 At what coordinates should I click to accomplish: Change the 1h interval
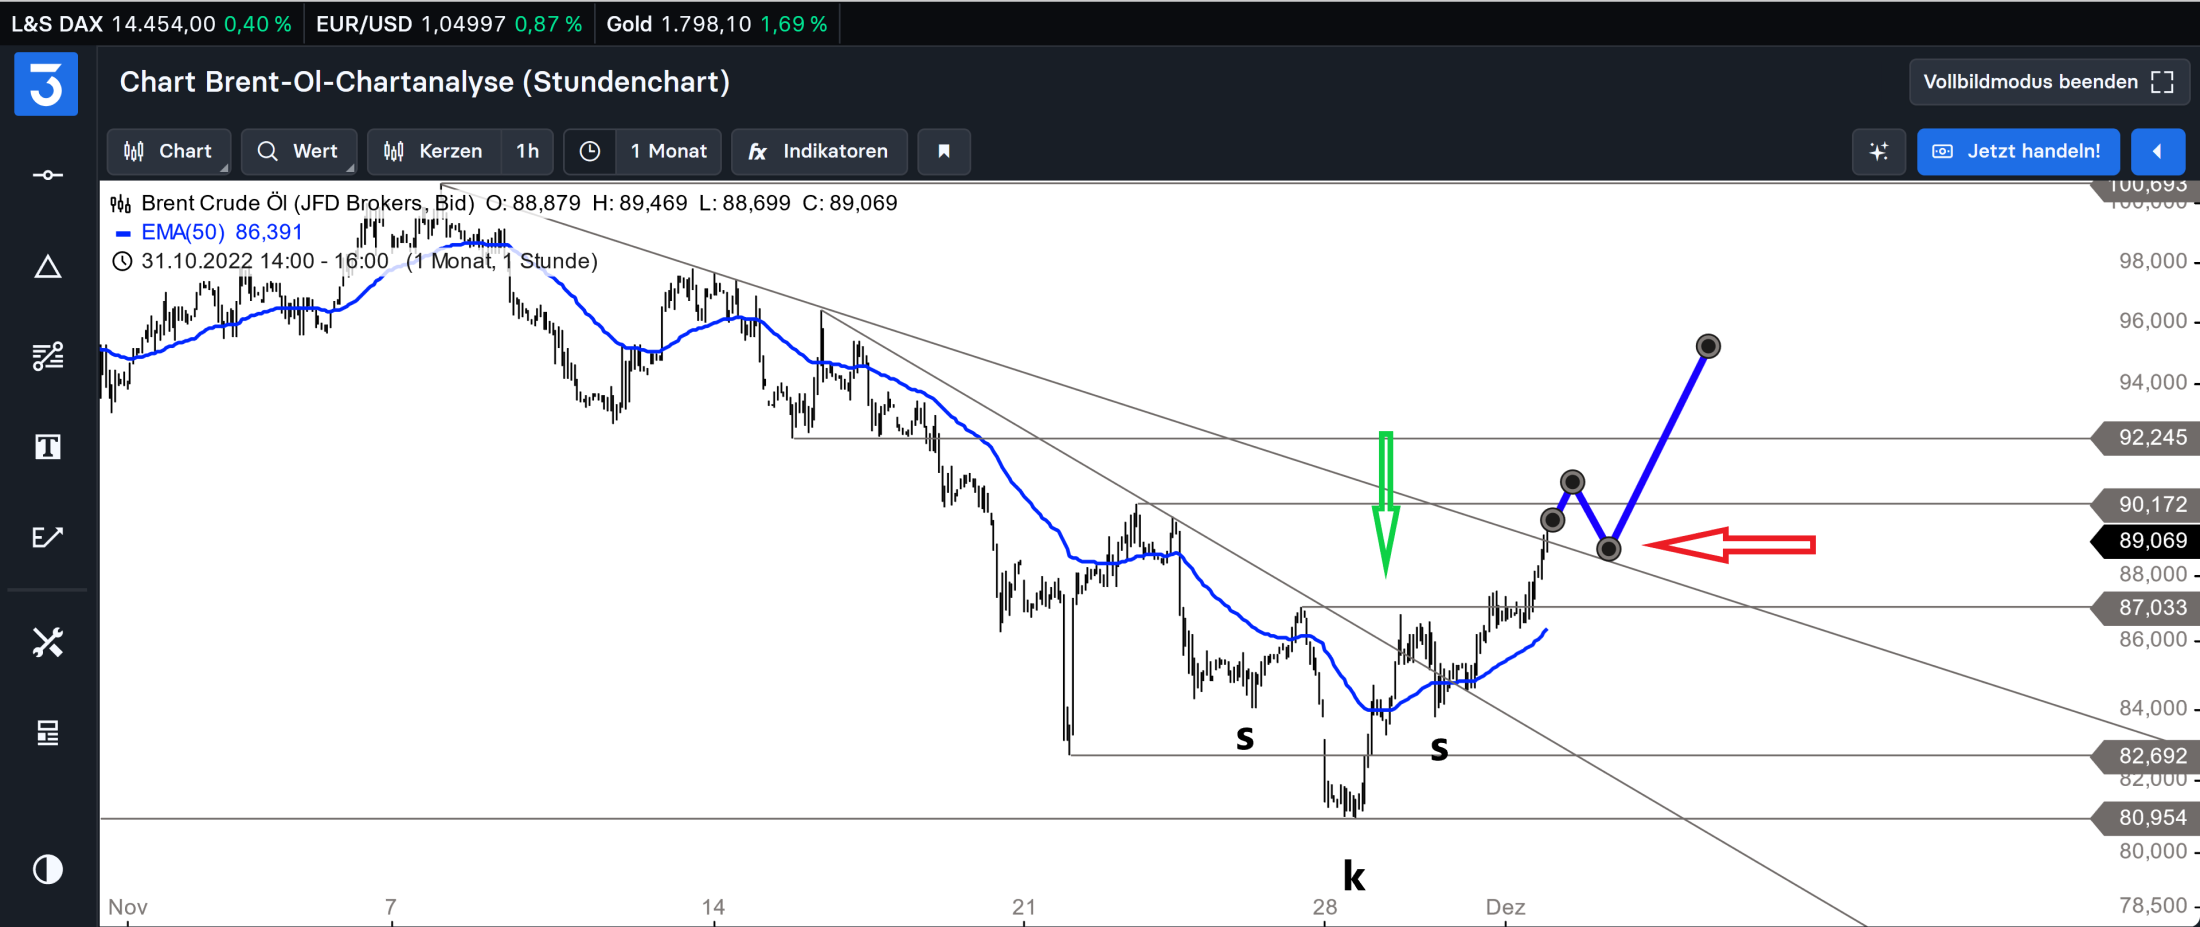pyautogui.click(x=527, y=151)
